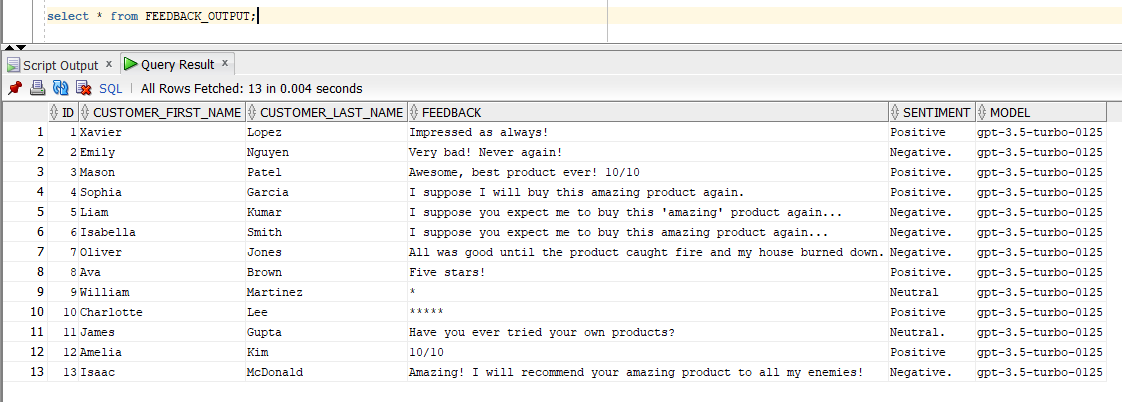Select row number 7 in the grid

39,252
